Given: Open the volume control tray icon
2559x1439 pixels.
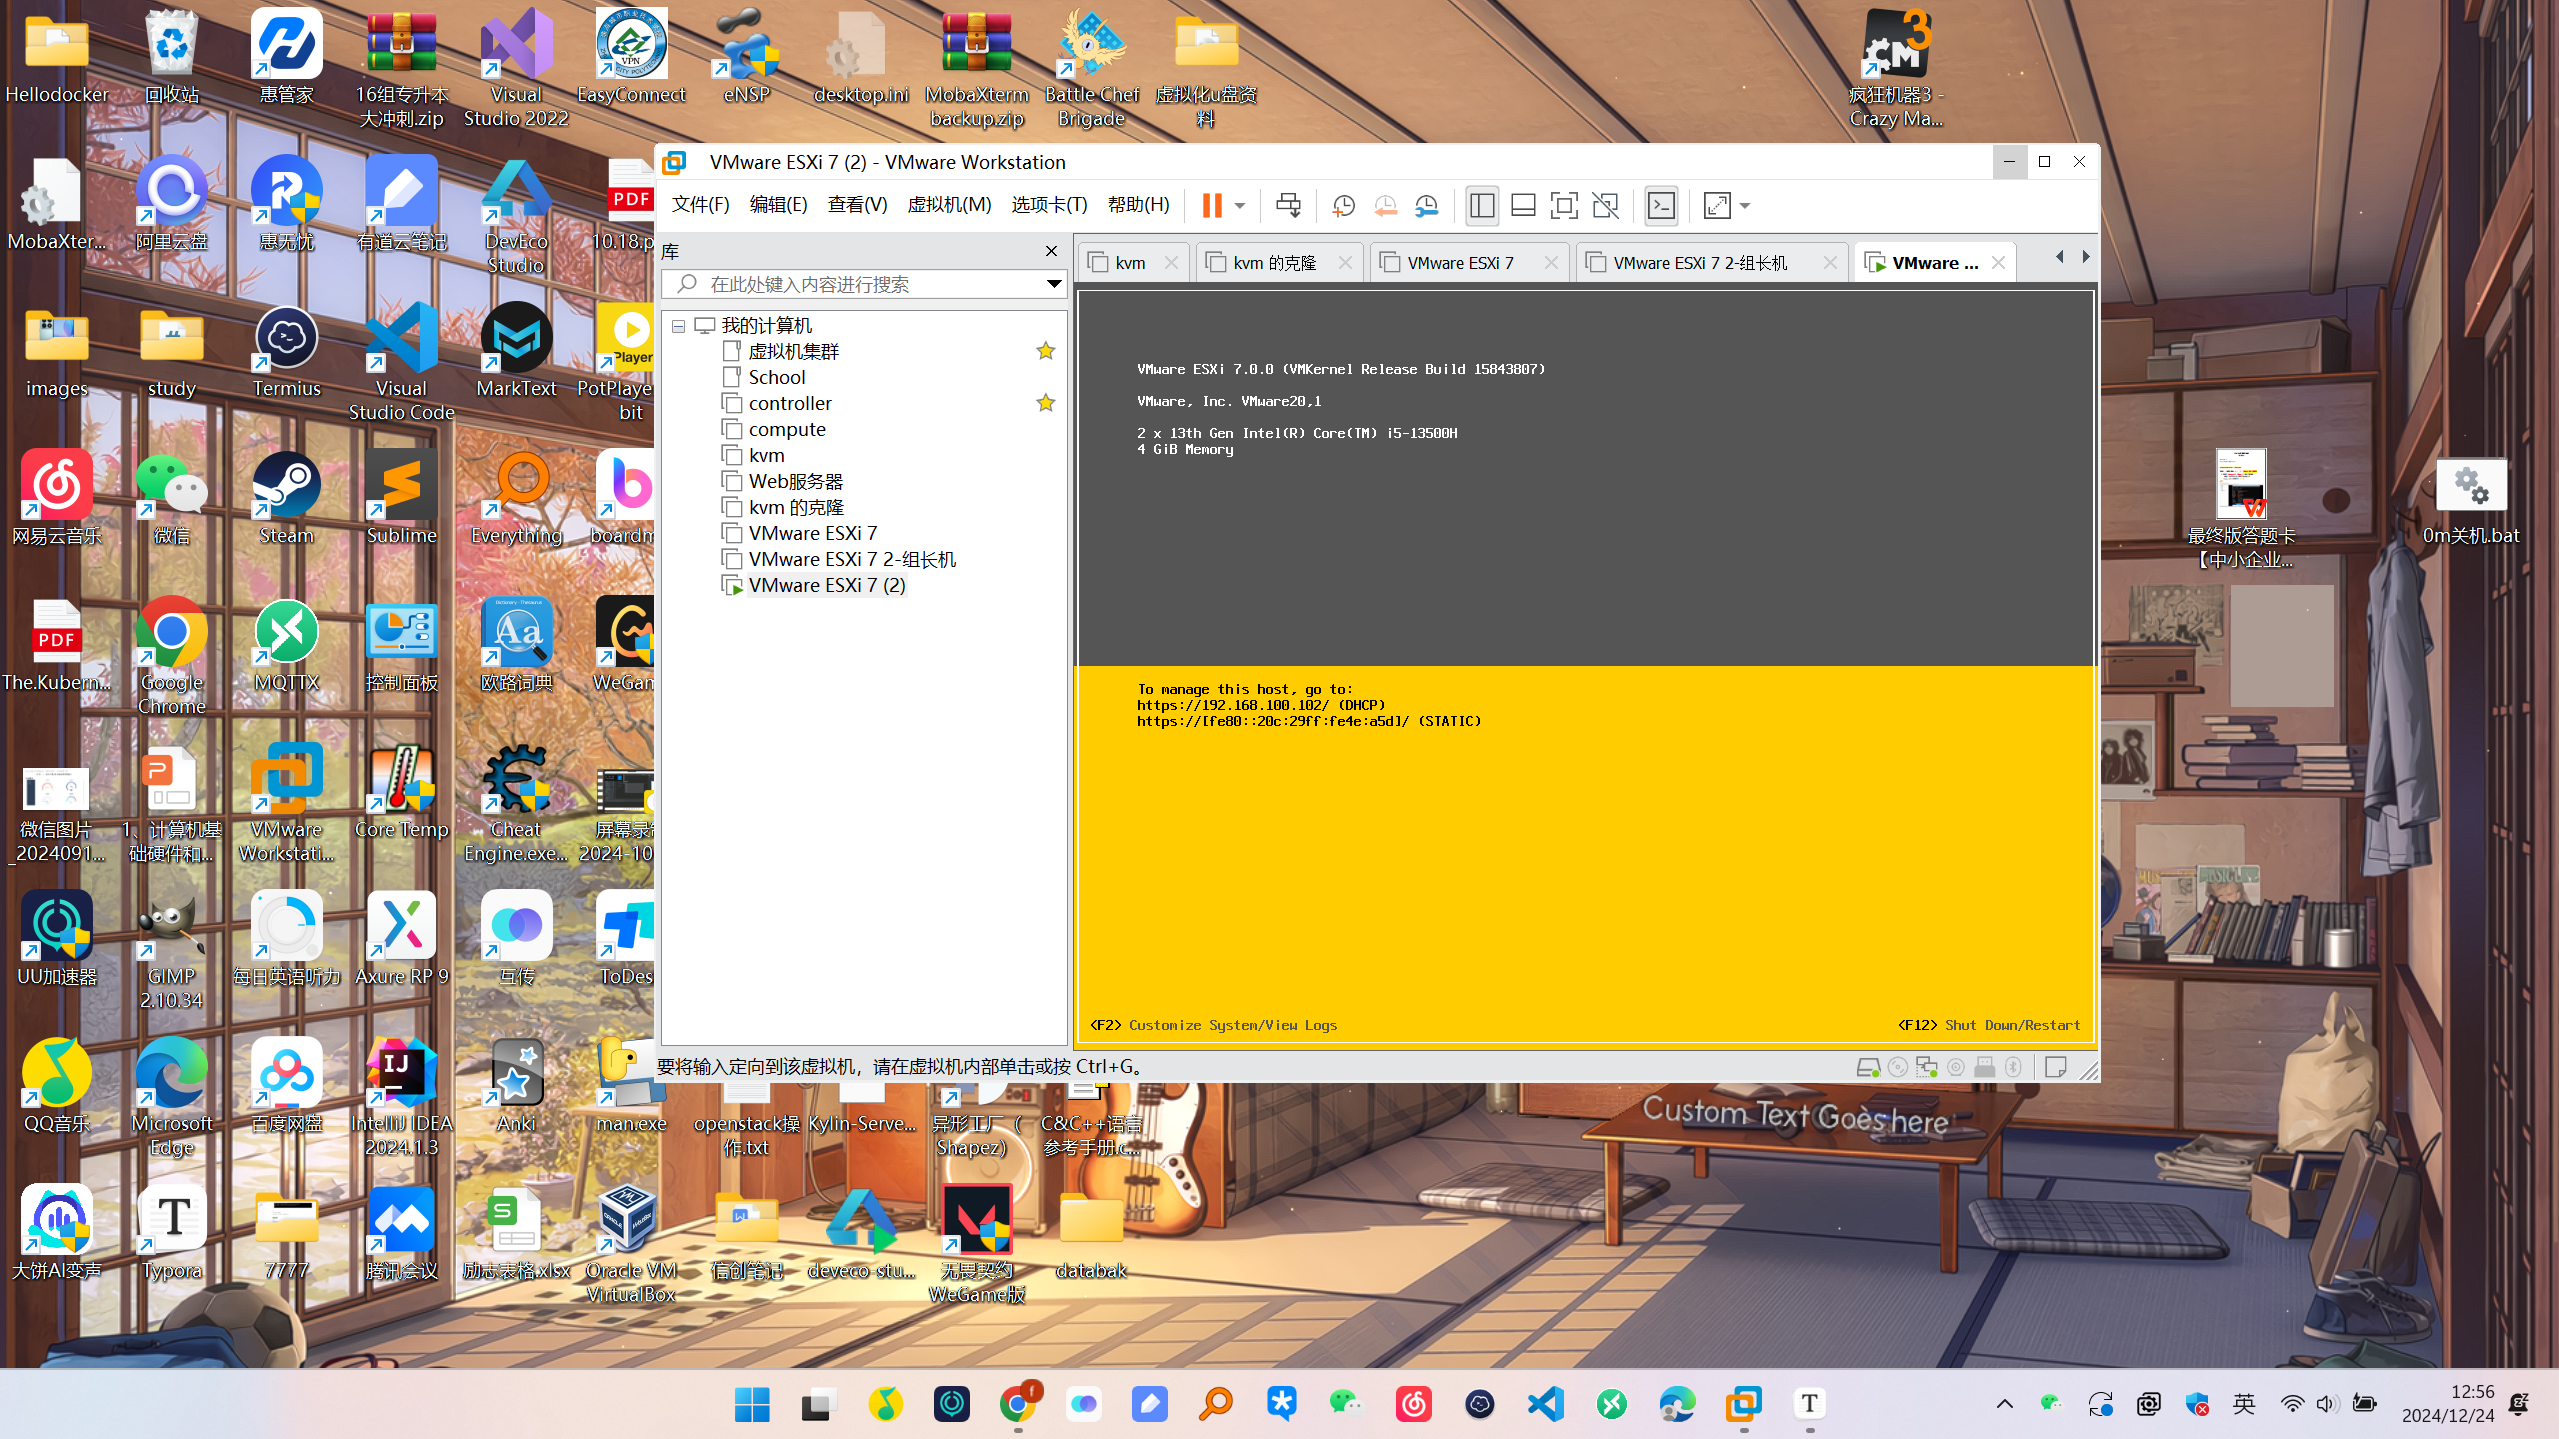Looking at the screenshot, I should click(2327, 1404).
